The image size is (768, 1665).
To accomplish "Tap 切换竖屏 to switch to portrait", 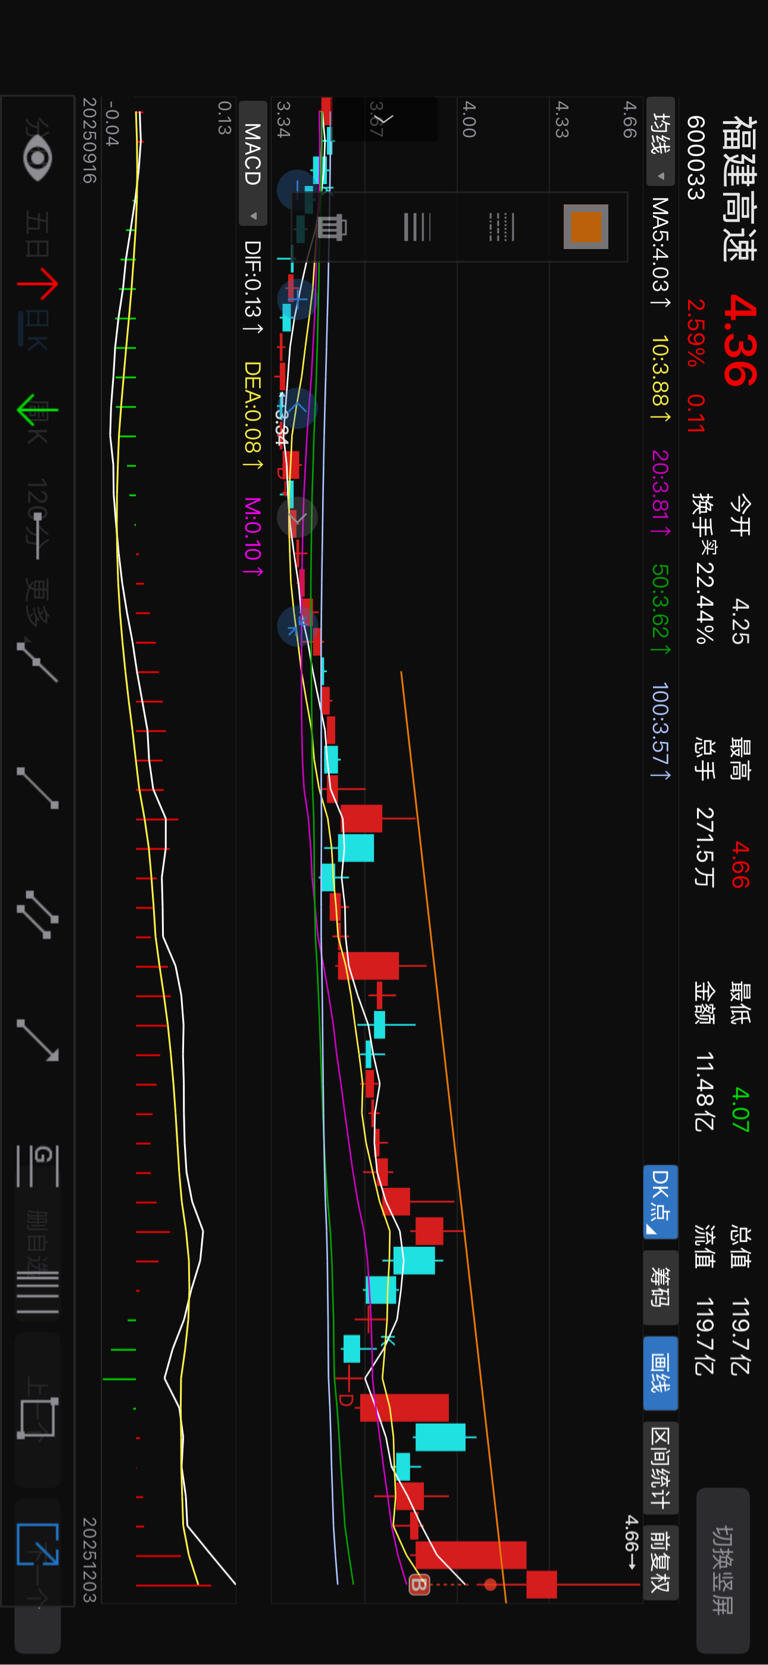I will [722, 1570].
